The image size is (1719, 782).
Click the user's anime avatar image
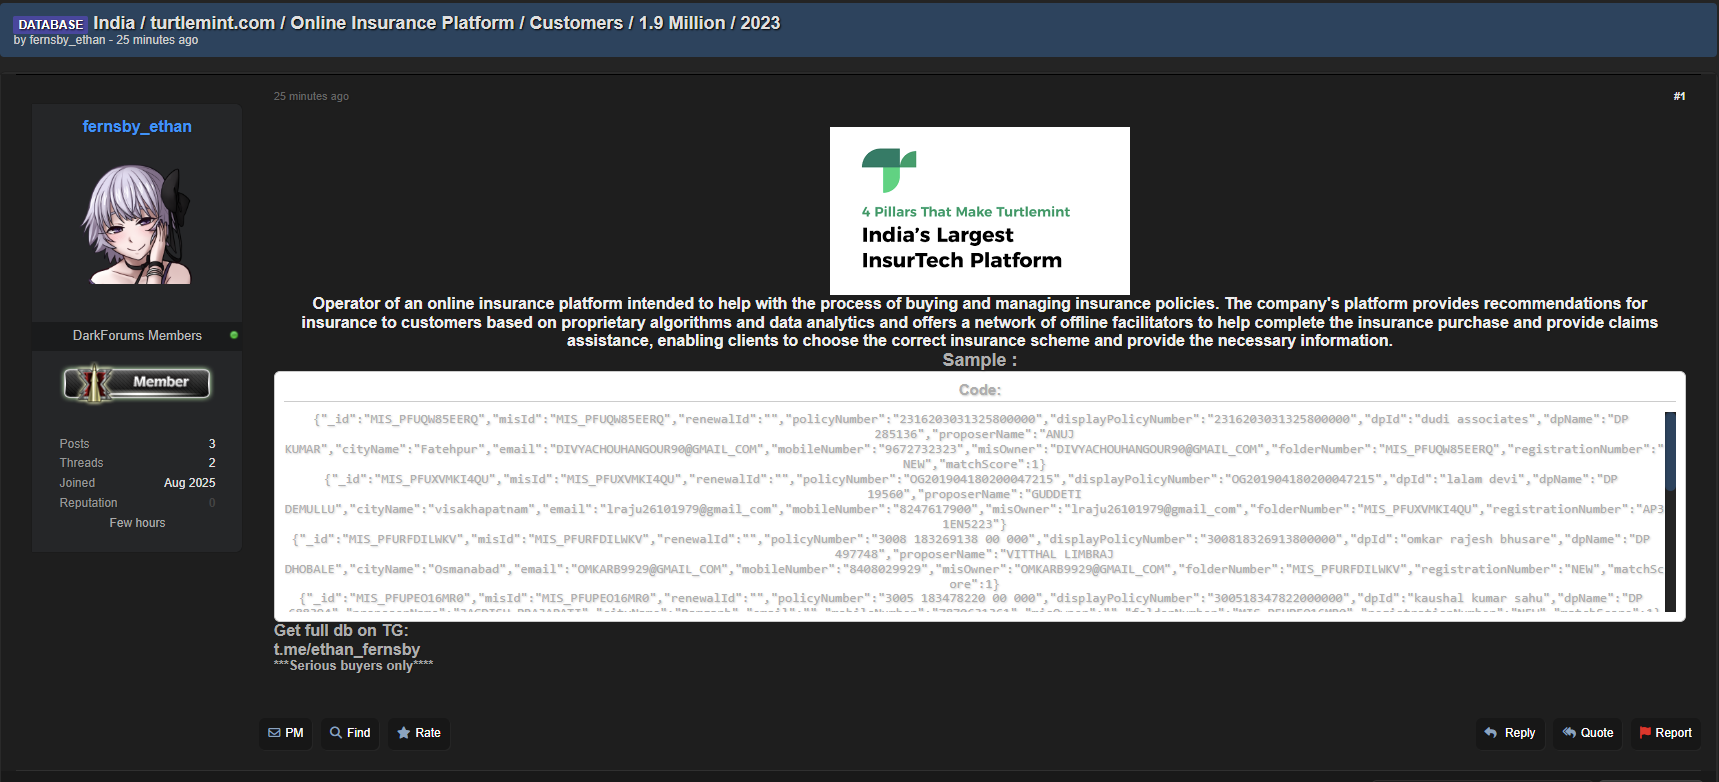coord(137,225)
